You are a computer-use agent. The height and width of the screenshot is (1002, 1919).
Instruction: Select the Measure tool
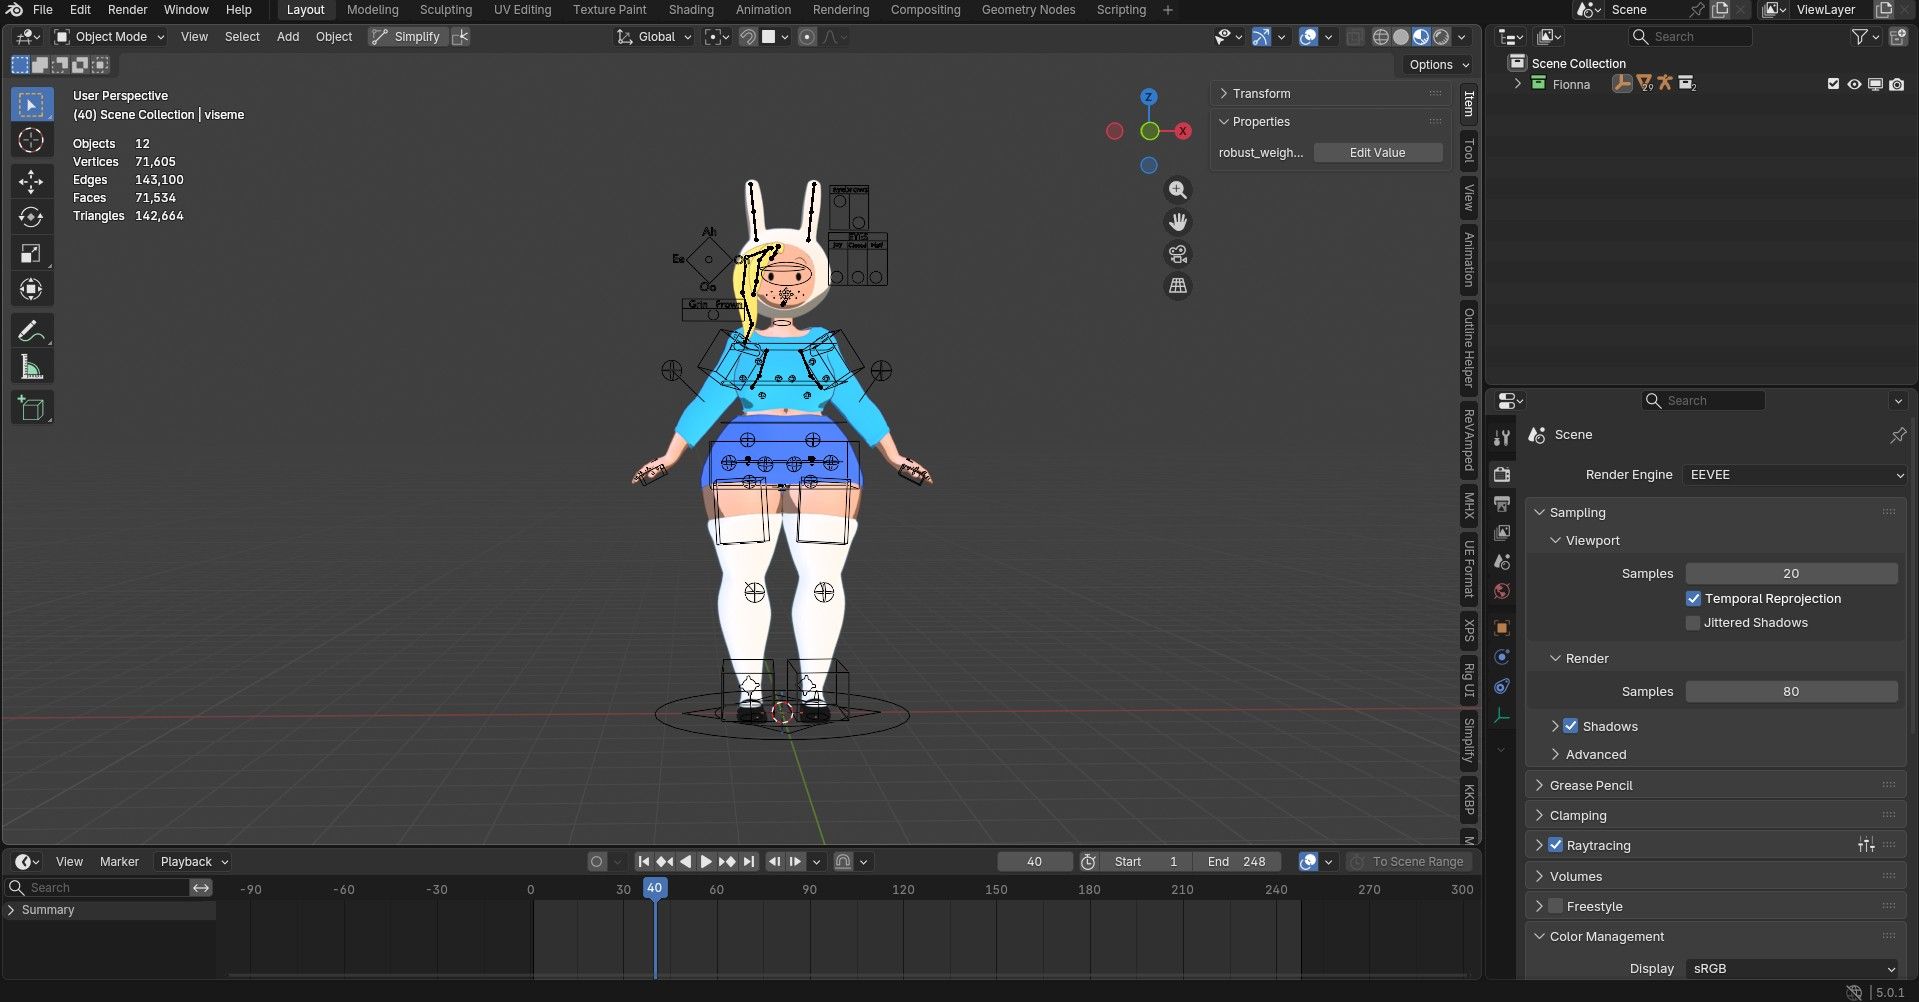coord(31,367)
